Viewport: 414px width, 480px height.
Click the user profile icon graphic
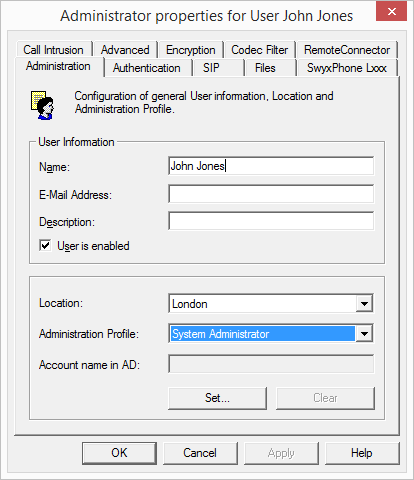[42, 105]
